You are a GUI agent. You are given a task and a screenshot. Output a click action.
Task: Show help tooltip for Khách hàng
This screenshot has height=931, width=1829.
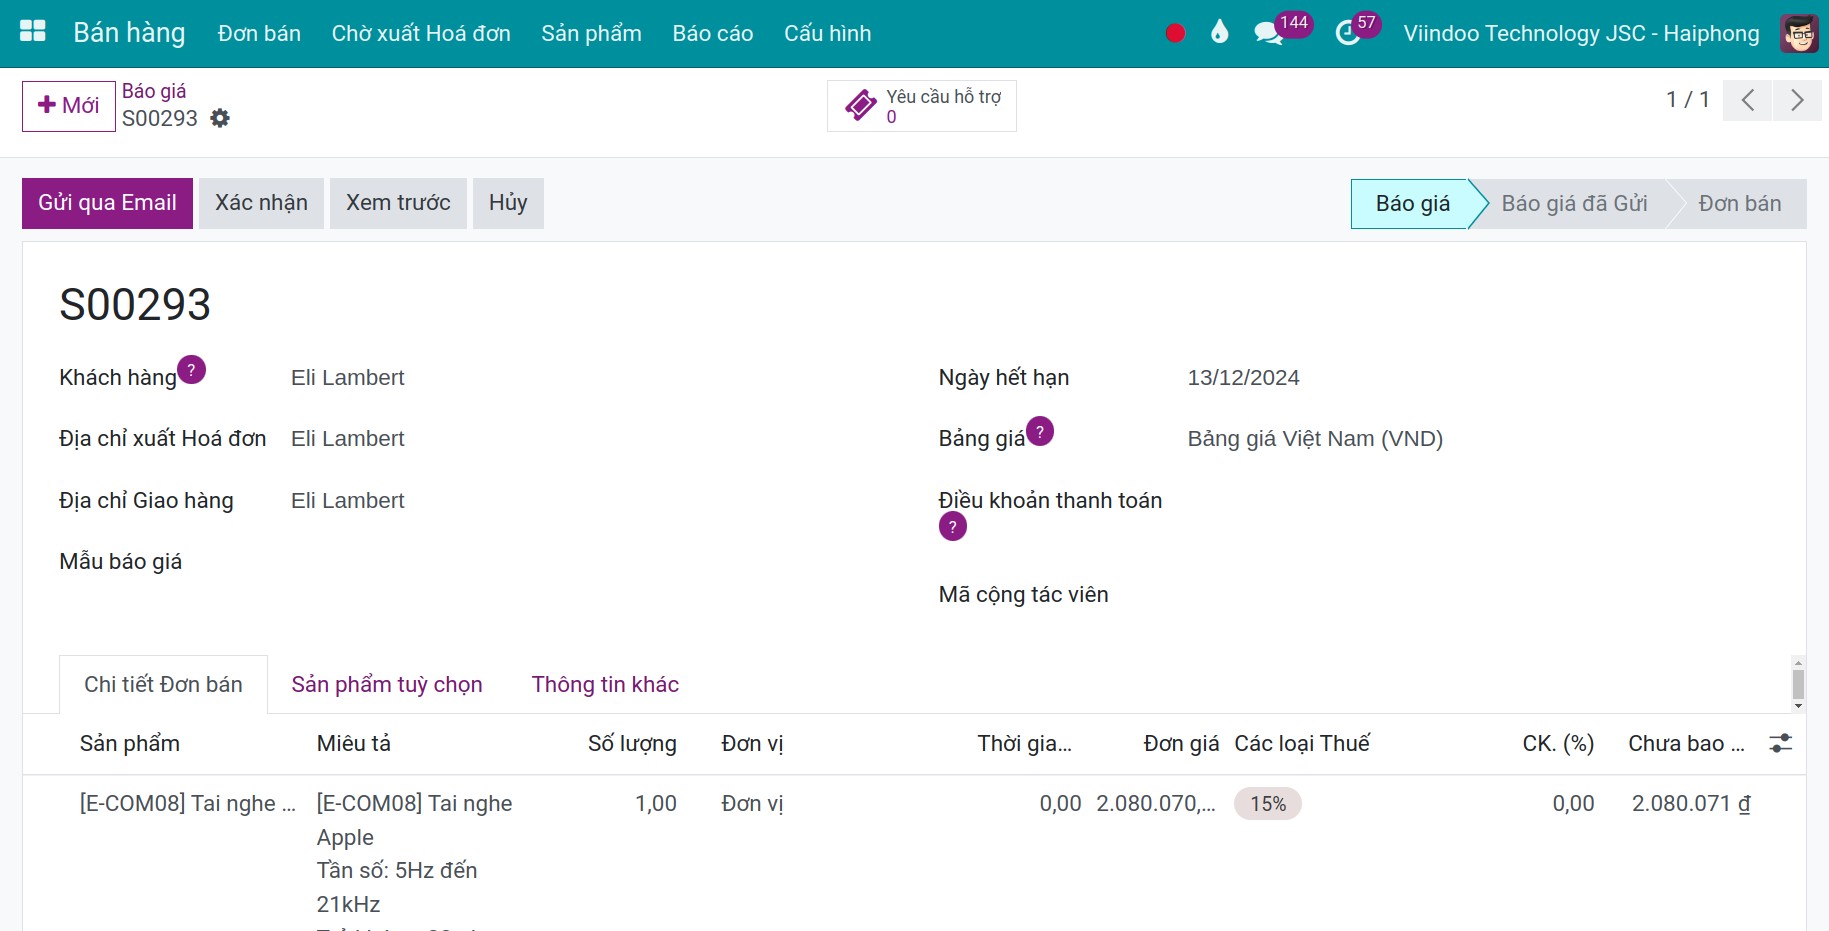(191, 370)
